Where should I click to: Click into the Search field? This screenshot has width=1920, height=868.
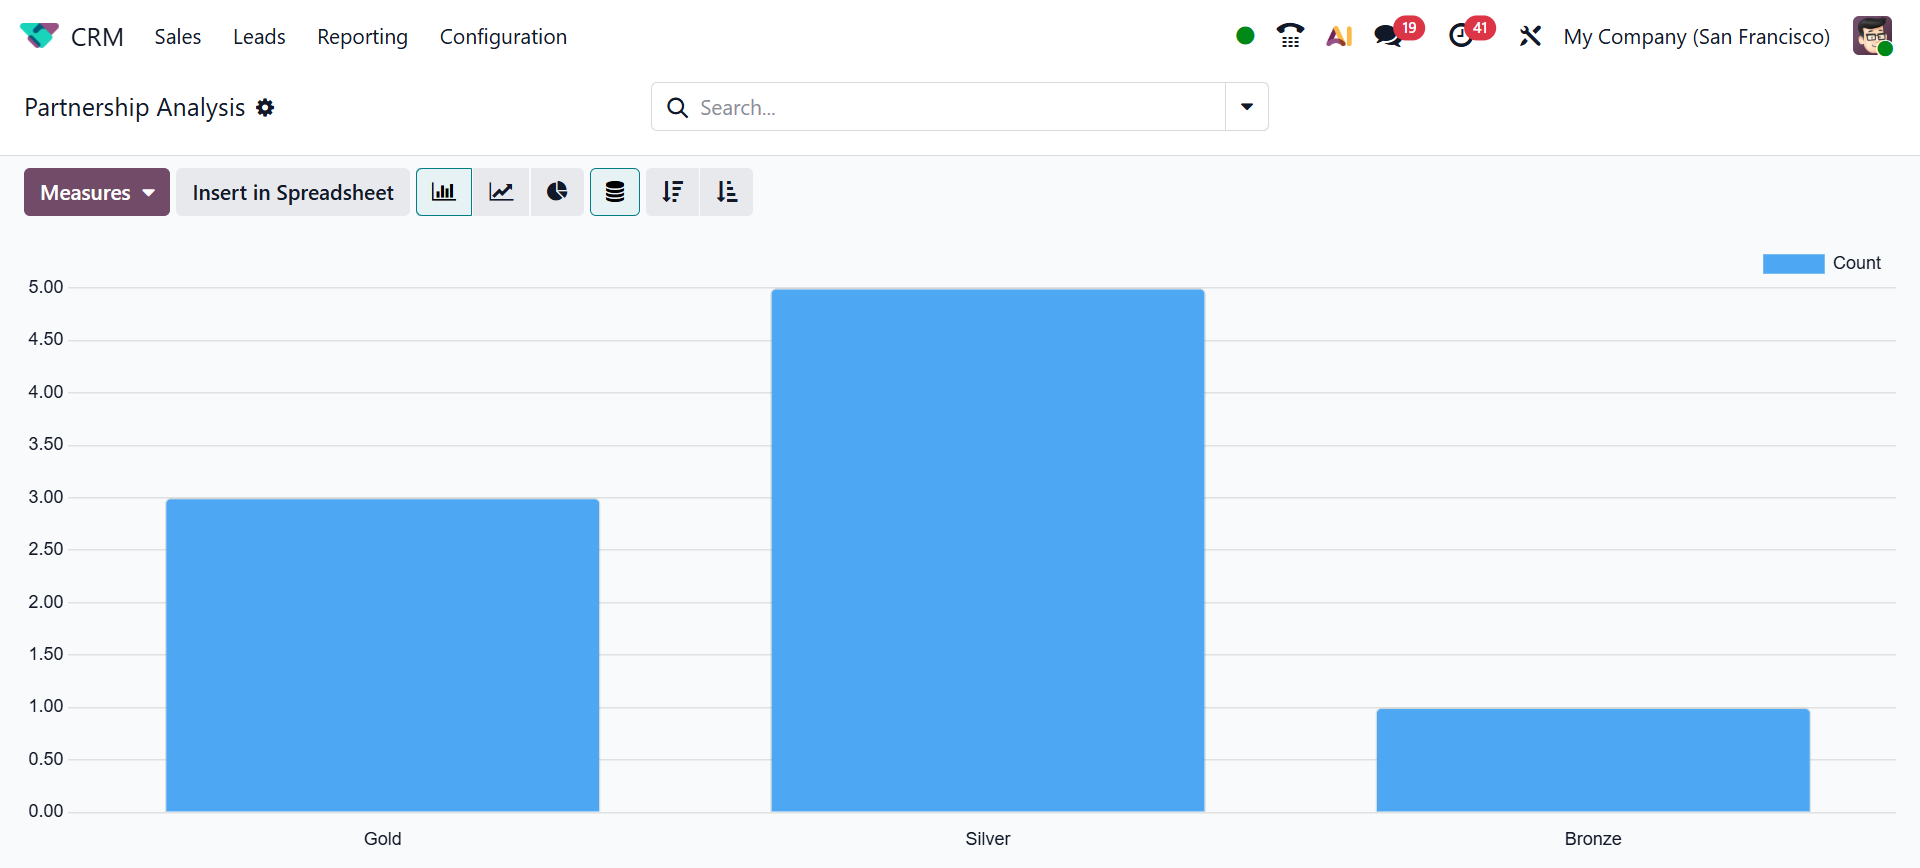[960, 107]
